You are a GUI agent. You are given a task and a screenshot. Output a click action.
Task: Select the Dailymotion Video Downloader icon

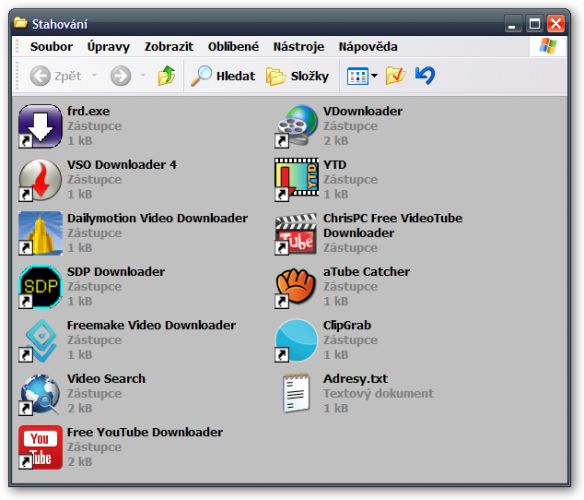pos(40,233)
